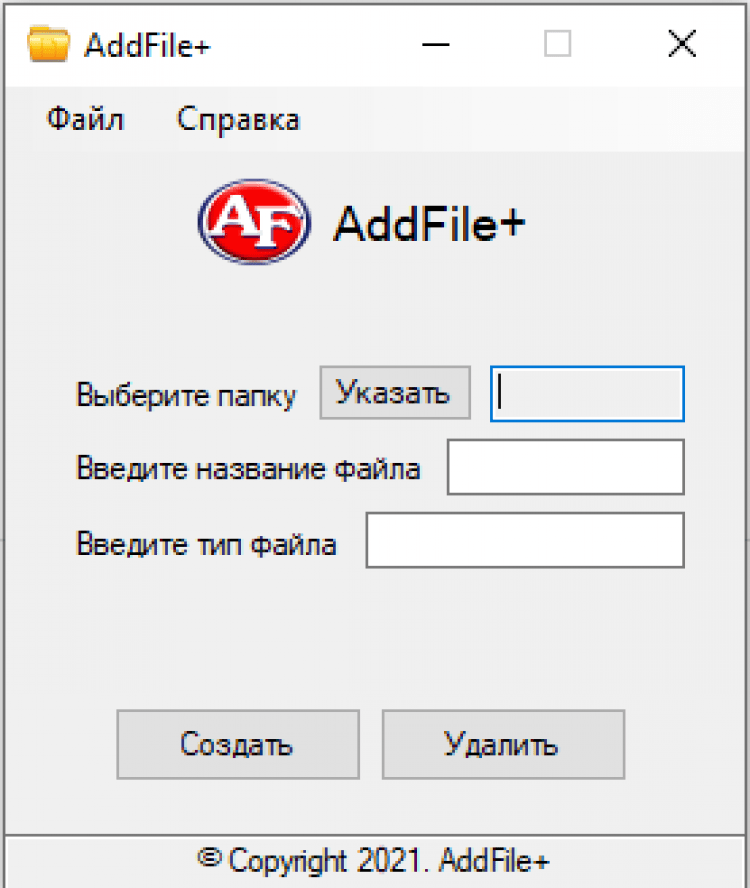
Task: Click the large AddFile+ heading beside the logo
Action: [429, 223]
